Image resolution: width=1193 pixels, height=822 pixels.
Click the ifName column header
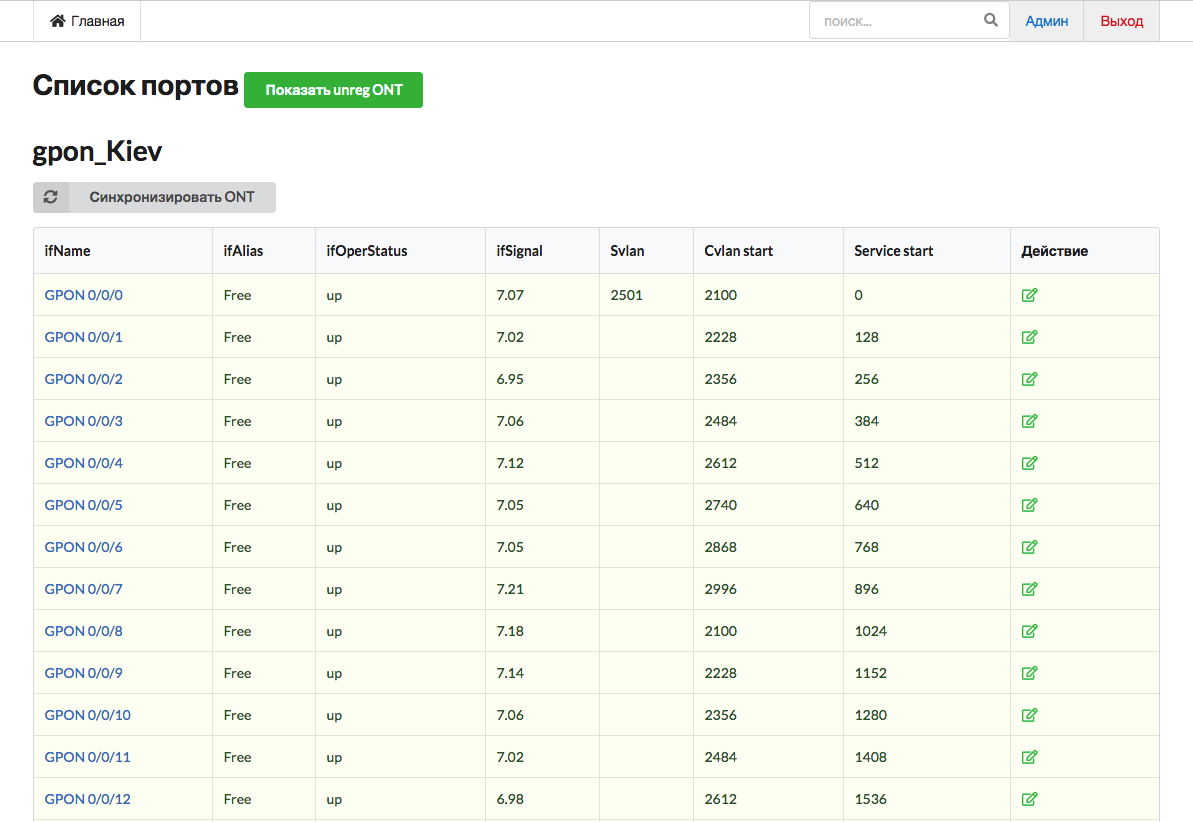point(66,250)
